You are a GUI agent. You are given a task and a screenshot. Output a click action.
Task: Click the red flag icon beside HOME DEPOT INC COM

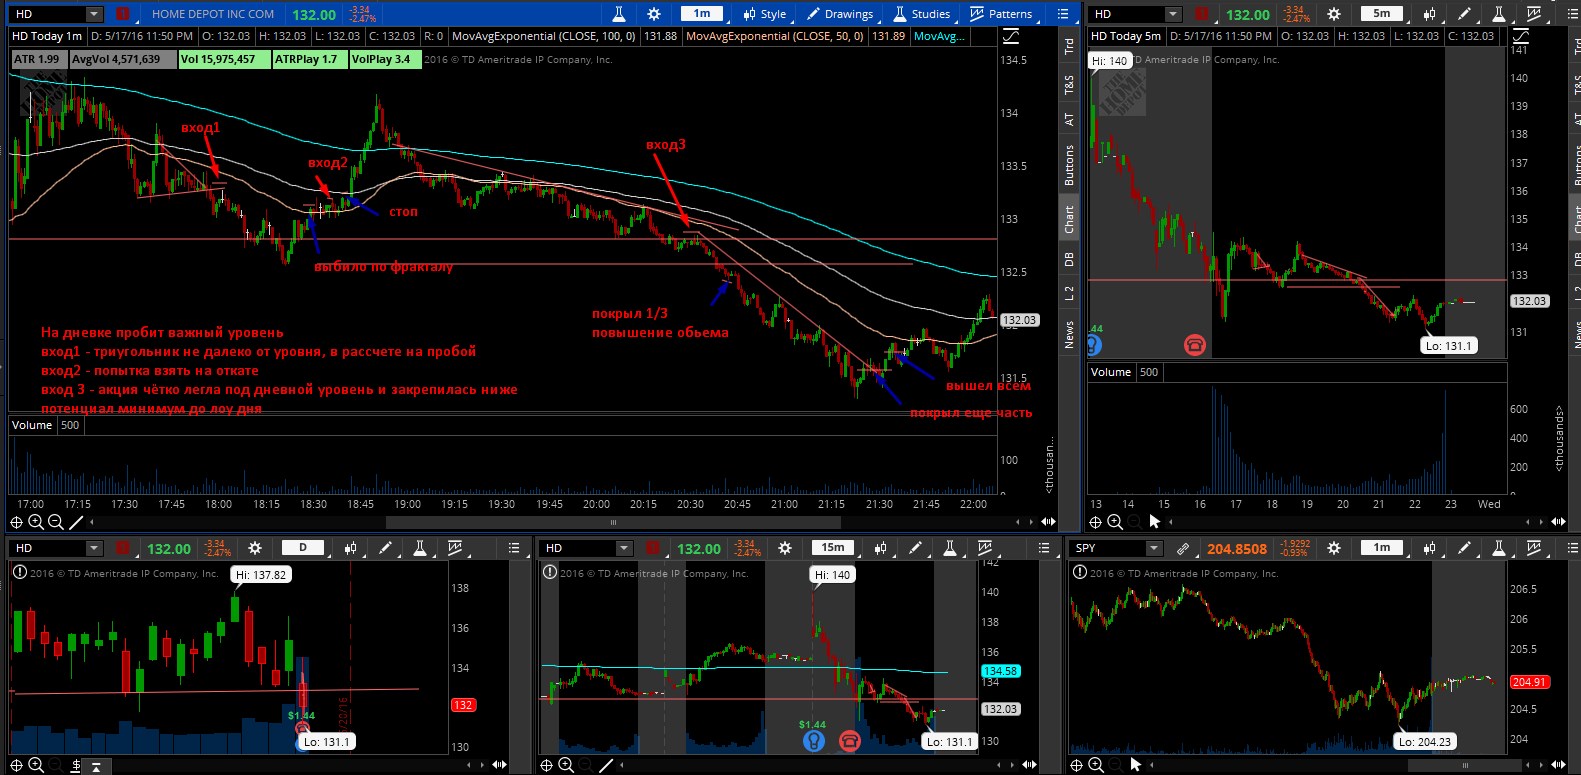tap(122, 14)
